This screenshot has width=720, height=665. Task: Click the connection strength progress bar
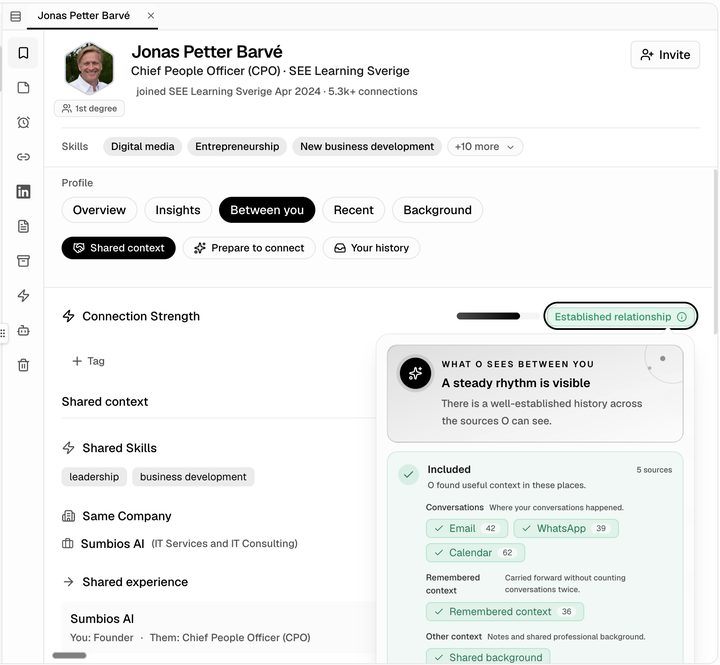tap(498, 316)
